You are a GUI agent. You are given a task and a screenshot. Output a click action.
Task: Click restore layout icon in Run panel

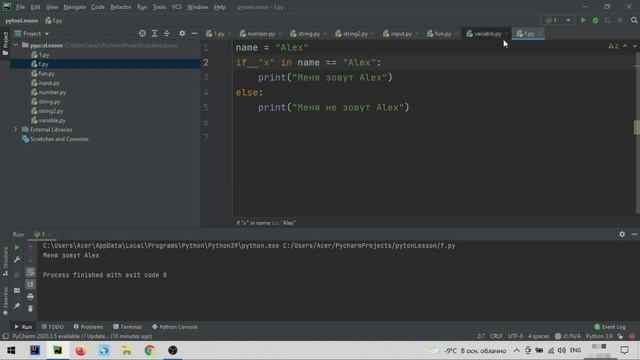[17, 290]
